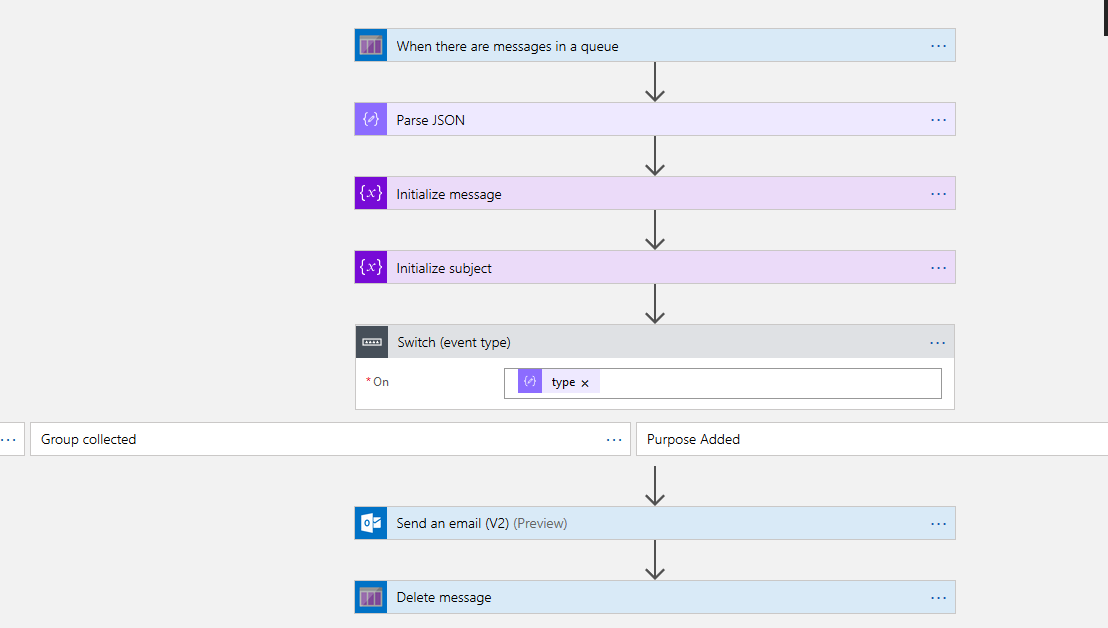The image size is (1108, 628).
Task: Expand the Purpose Added case
Action: point(872,439)
